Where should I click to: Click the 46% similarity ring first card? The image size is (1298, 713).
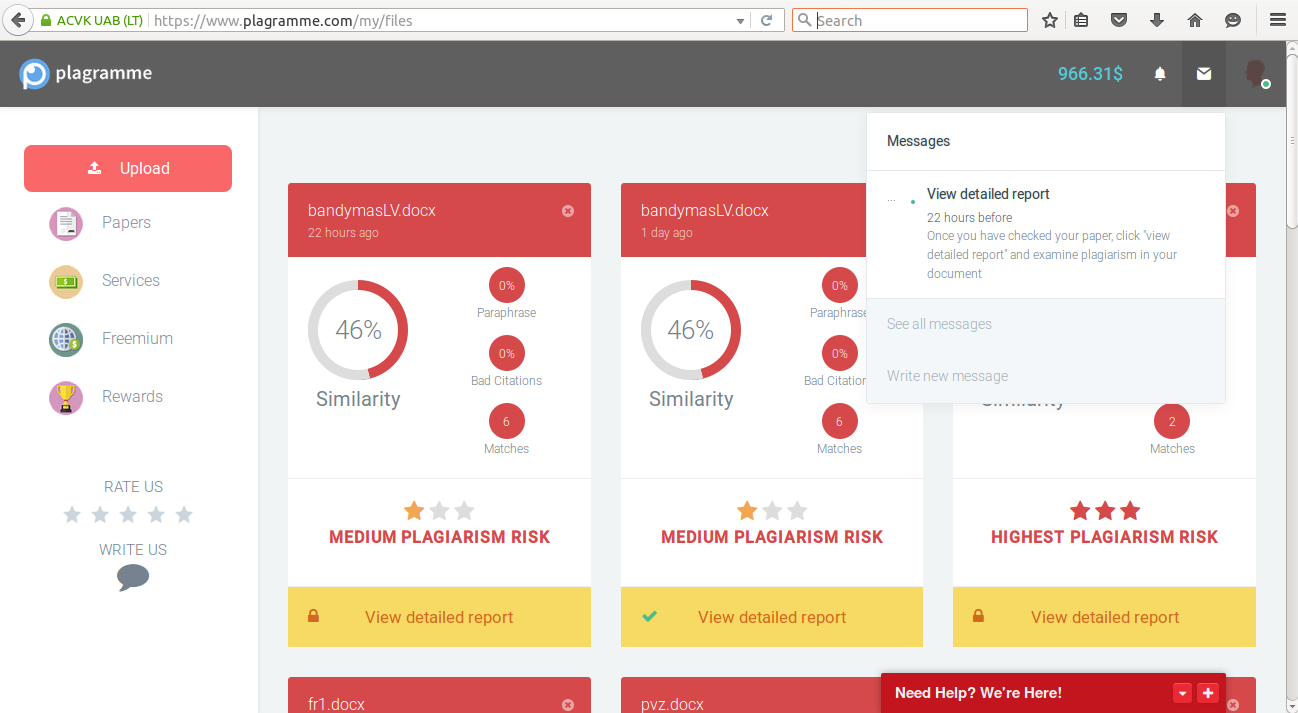tap(358, 330)
